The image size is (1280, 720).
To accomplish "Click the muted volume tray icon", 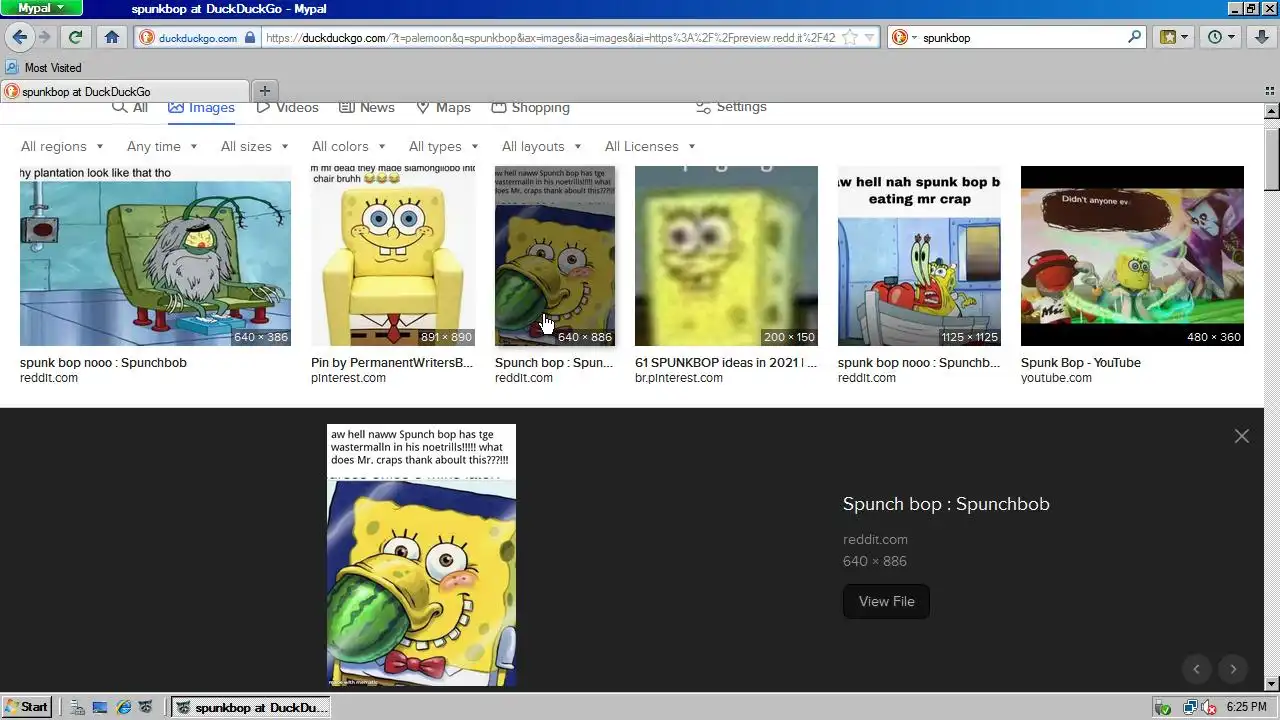I will point(1208,707).
